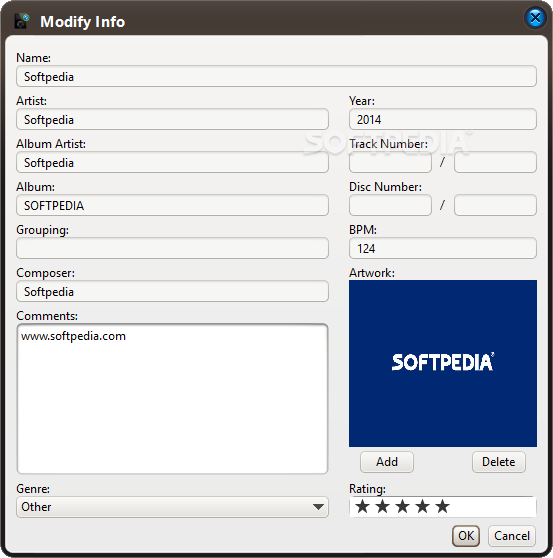Screen dimensions: 553x558
Task: Set rating to four stars
Action: pyautogui.click(x=423, y=506)
